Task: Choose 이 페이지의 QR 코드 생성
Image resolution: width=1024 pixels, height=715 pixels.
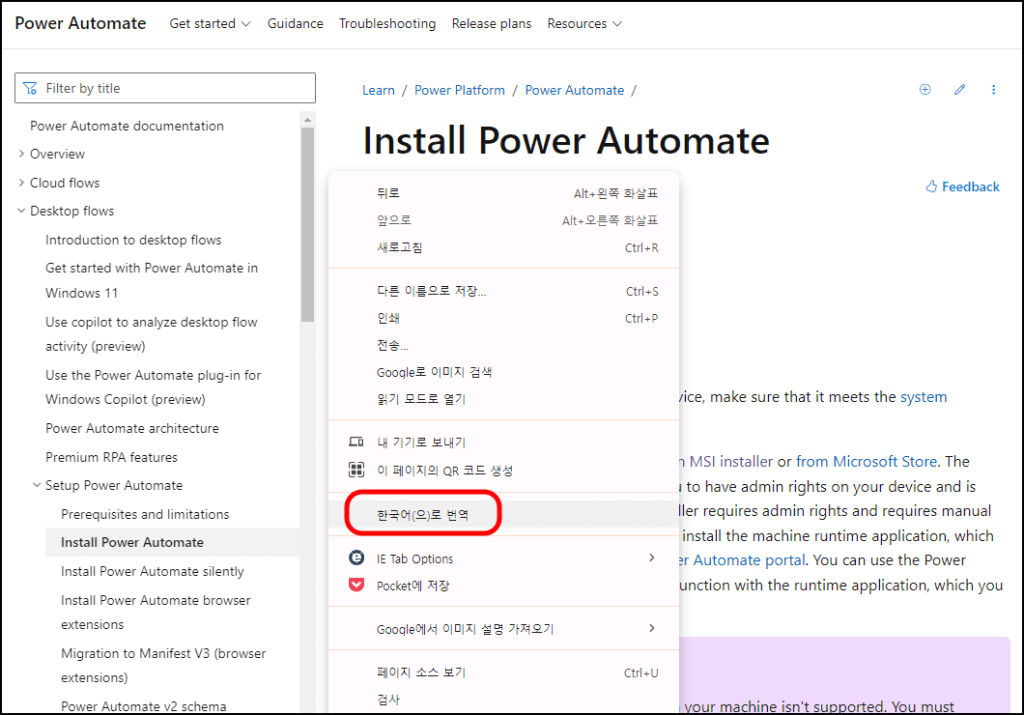Action: (x=504, y=470)
